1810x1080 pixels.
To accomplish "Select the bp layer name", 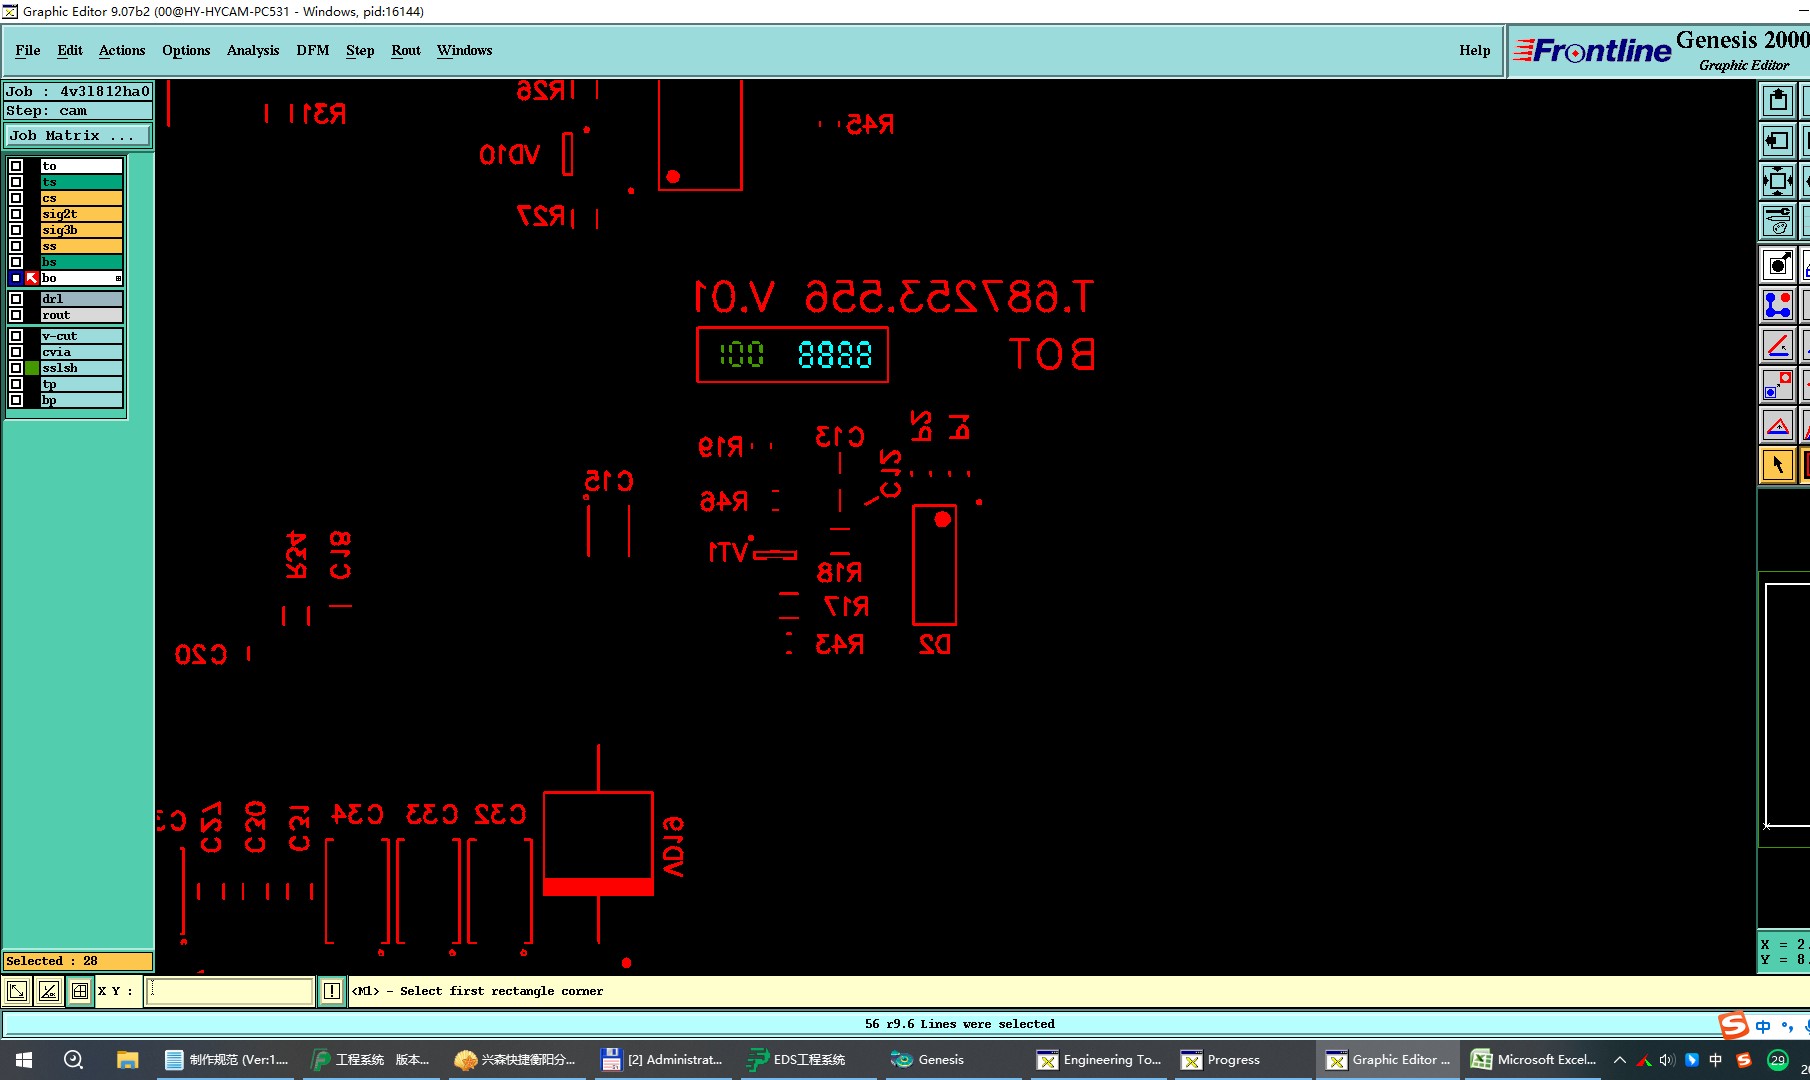I will pyautogui.click(x=82, y=400).
